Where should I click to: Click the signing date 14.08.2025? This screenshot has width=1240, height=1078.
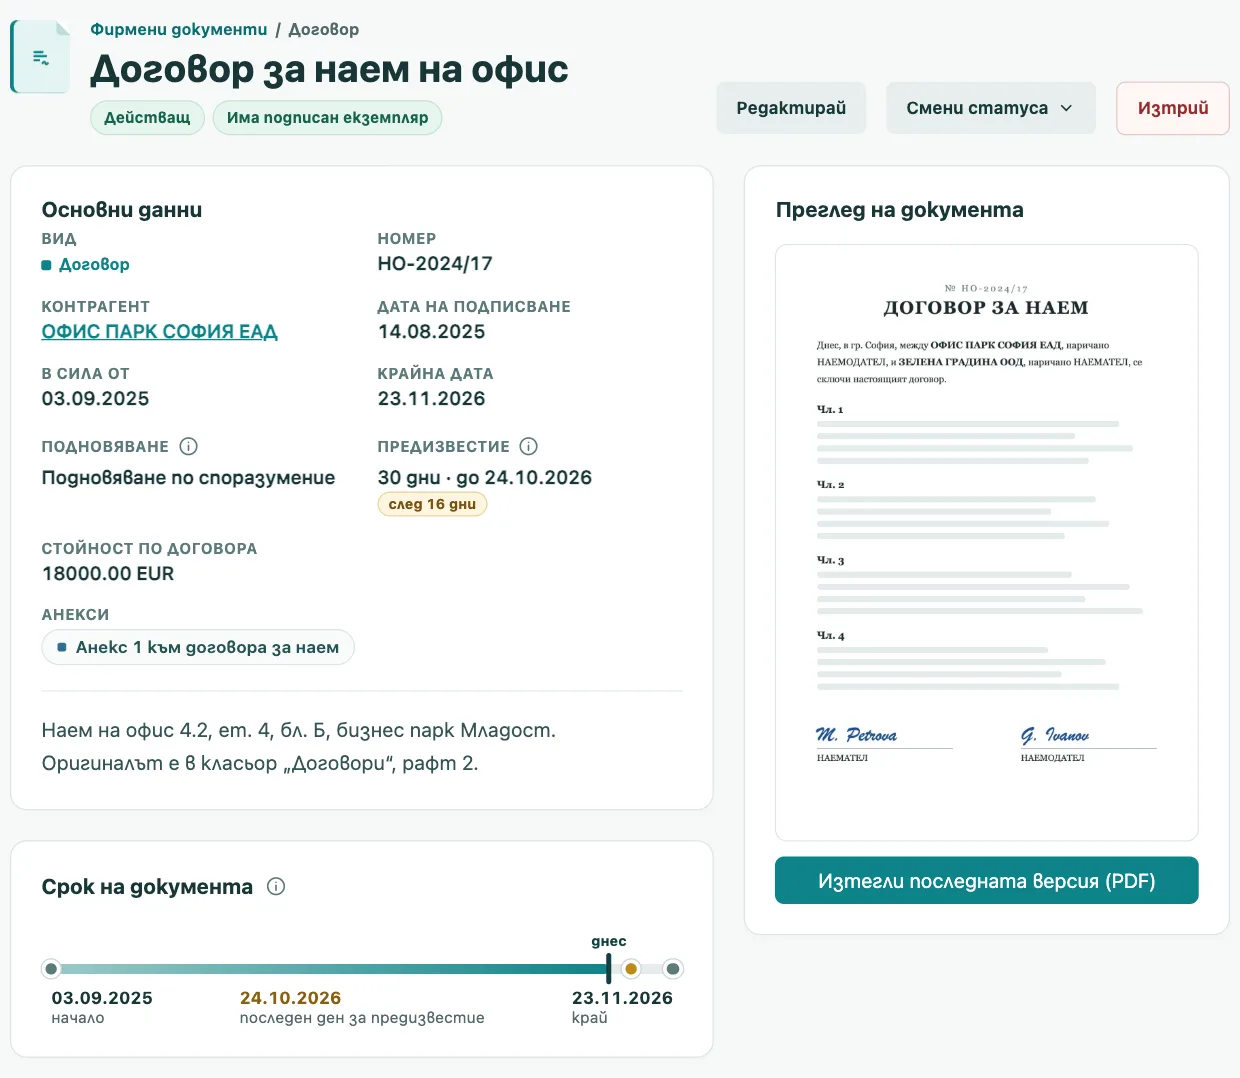pyautogui.click(x=431, y=331)
